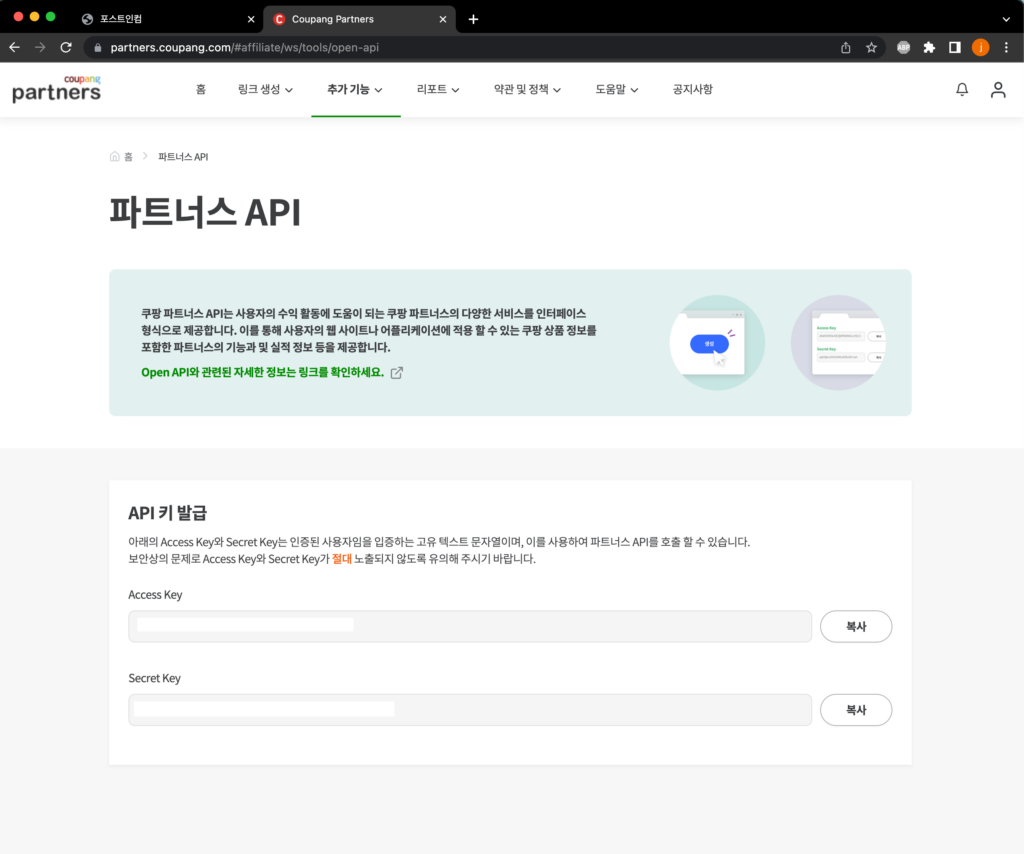
Task: Click the 파트너스 API breadcrumb text
Action: (x=183, y=157)
